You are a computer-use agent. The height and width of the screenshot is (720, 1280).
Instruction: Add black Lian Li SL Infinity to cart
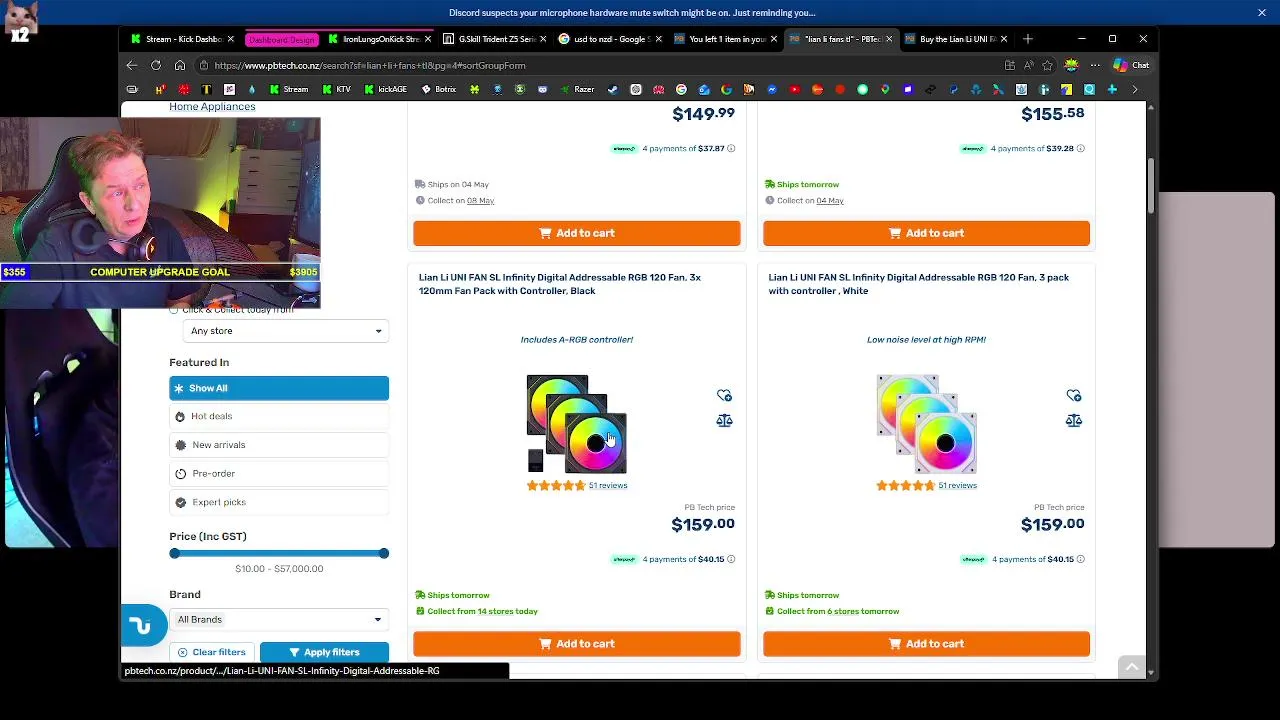tap(577, 644)
